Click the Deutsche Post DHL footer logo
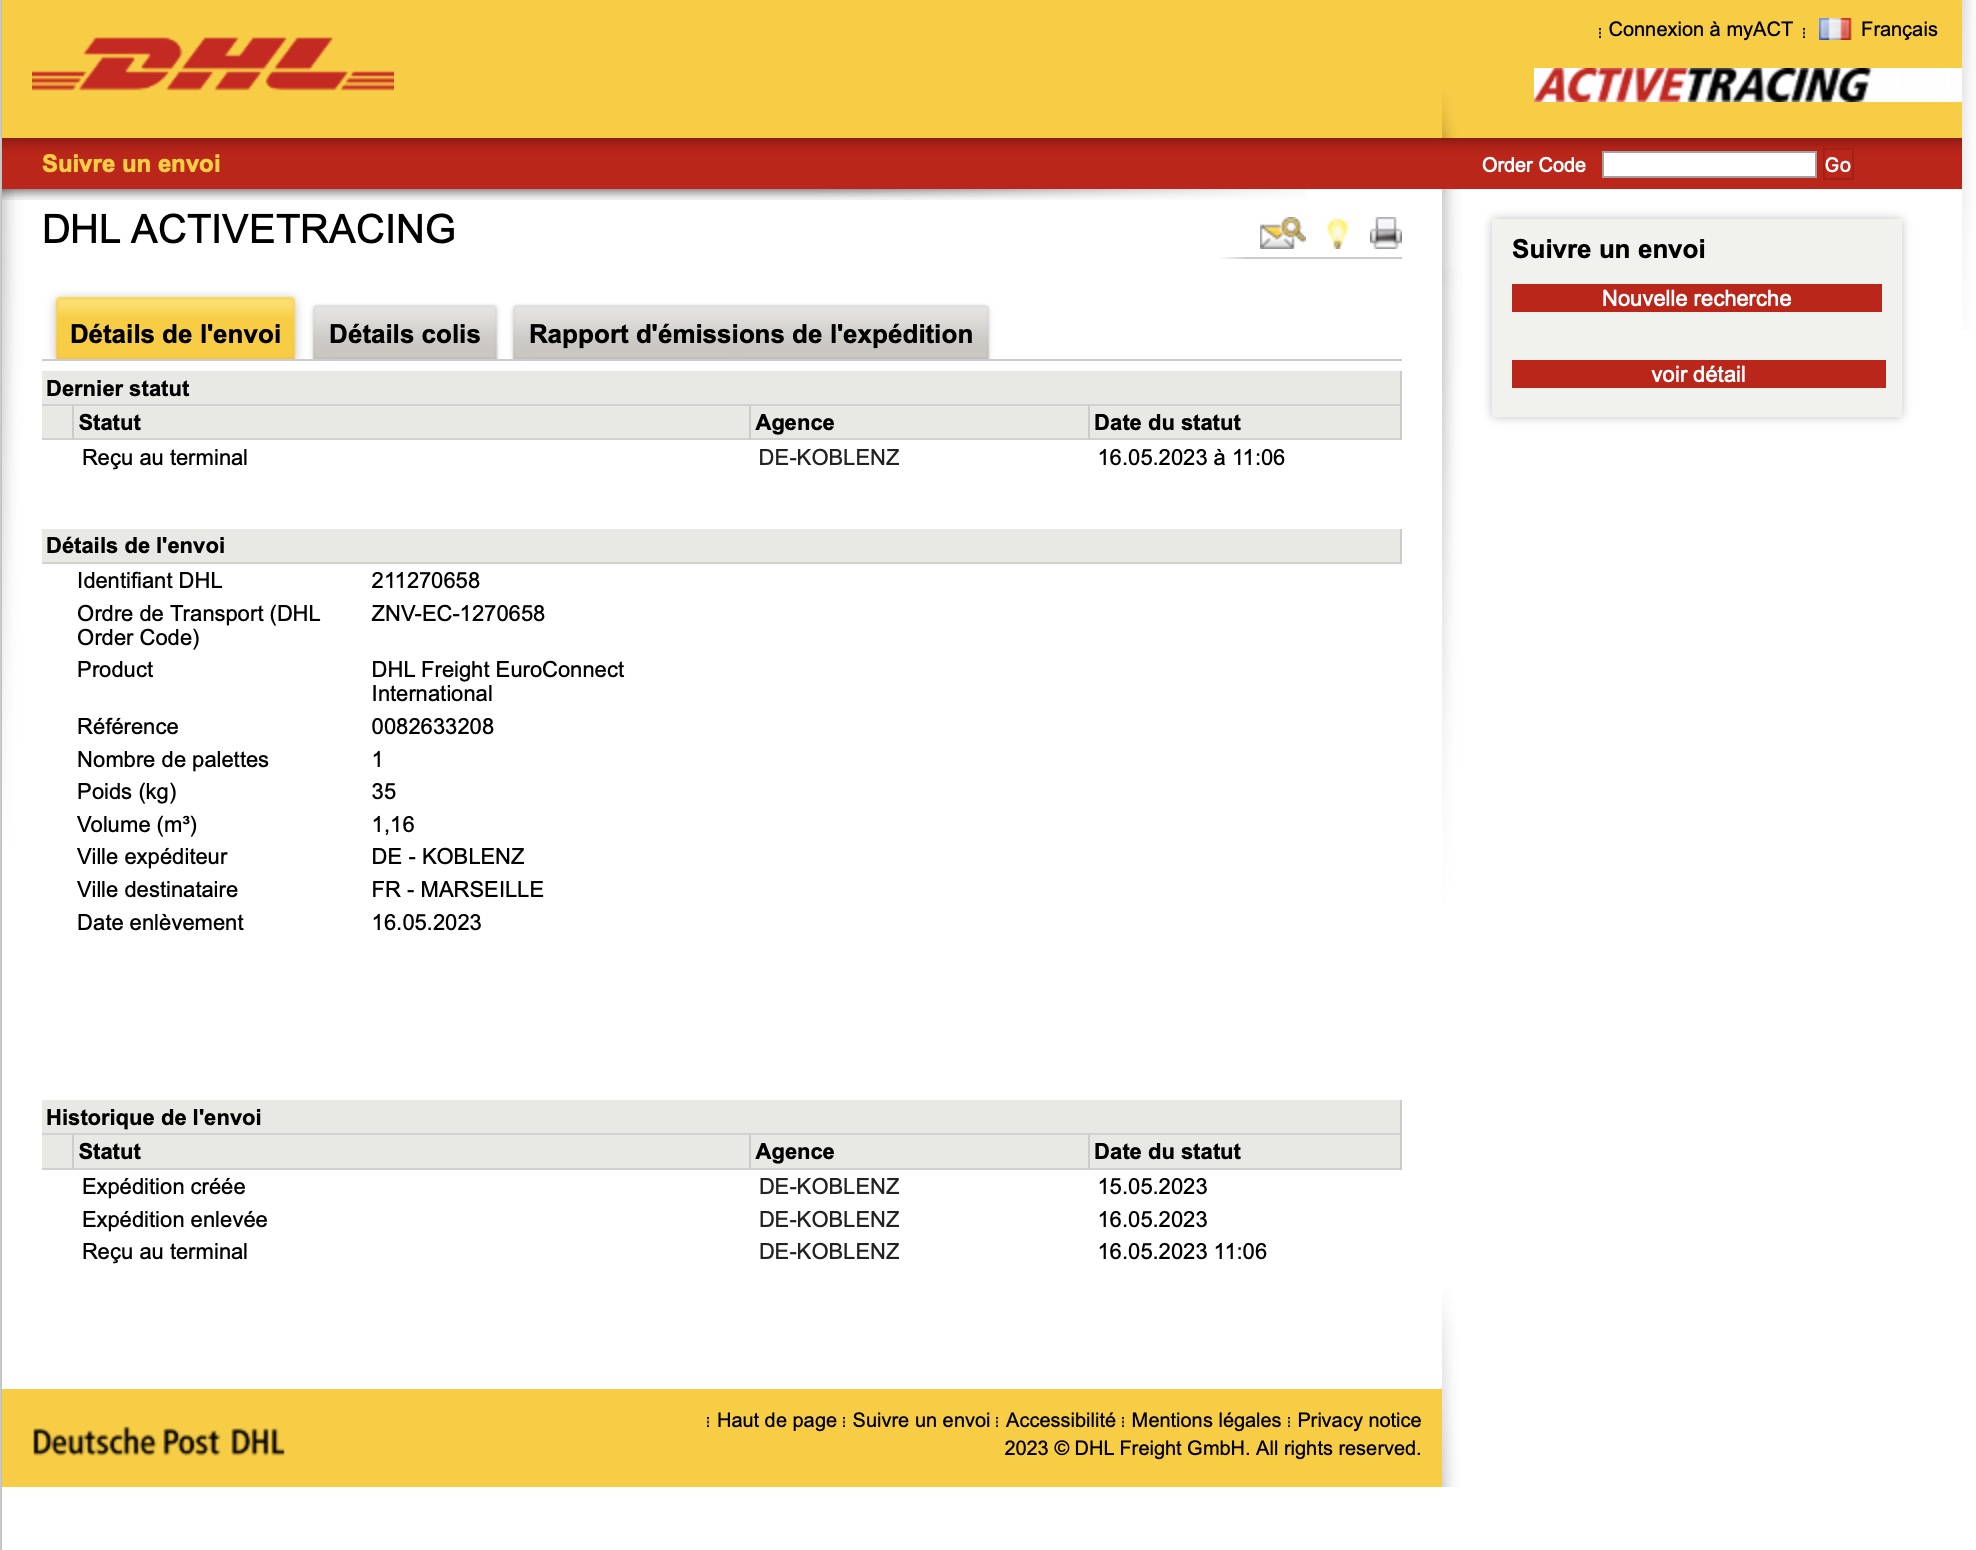 158,1442
